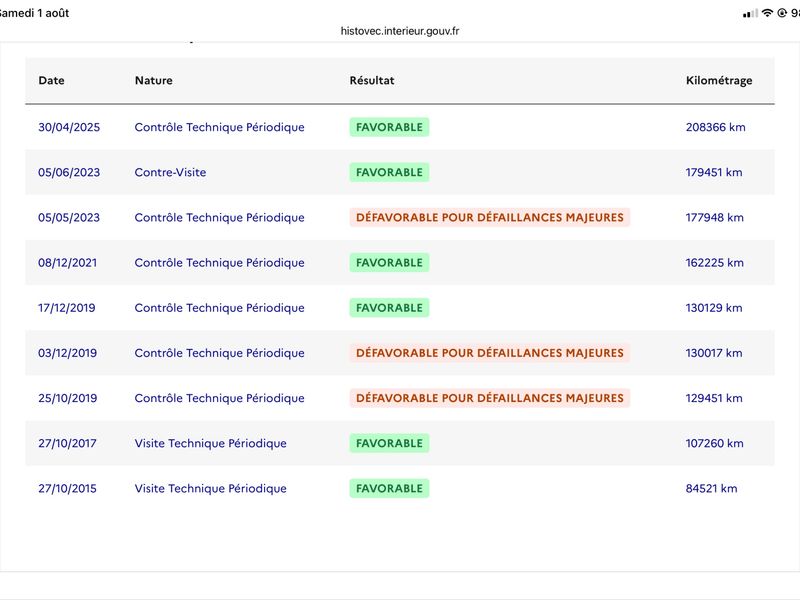Tap the cellular signal bars icon
800x600 pixels.
click(x=751, y=14)
